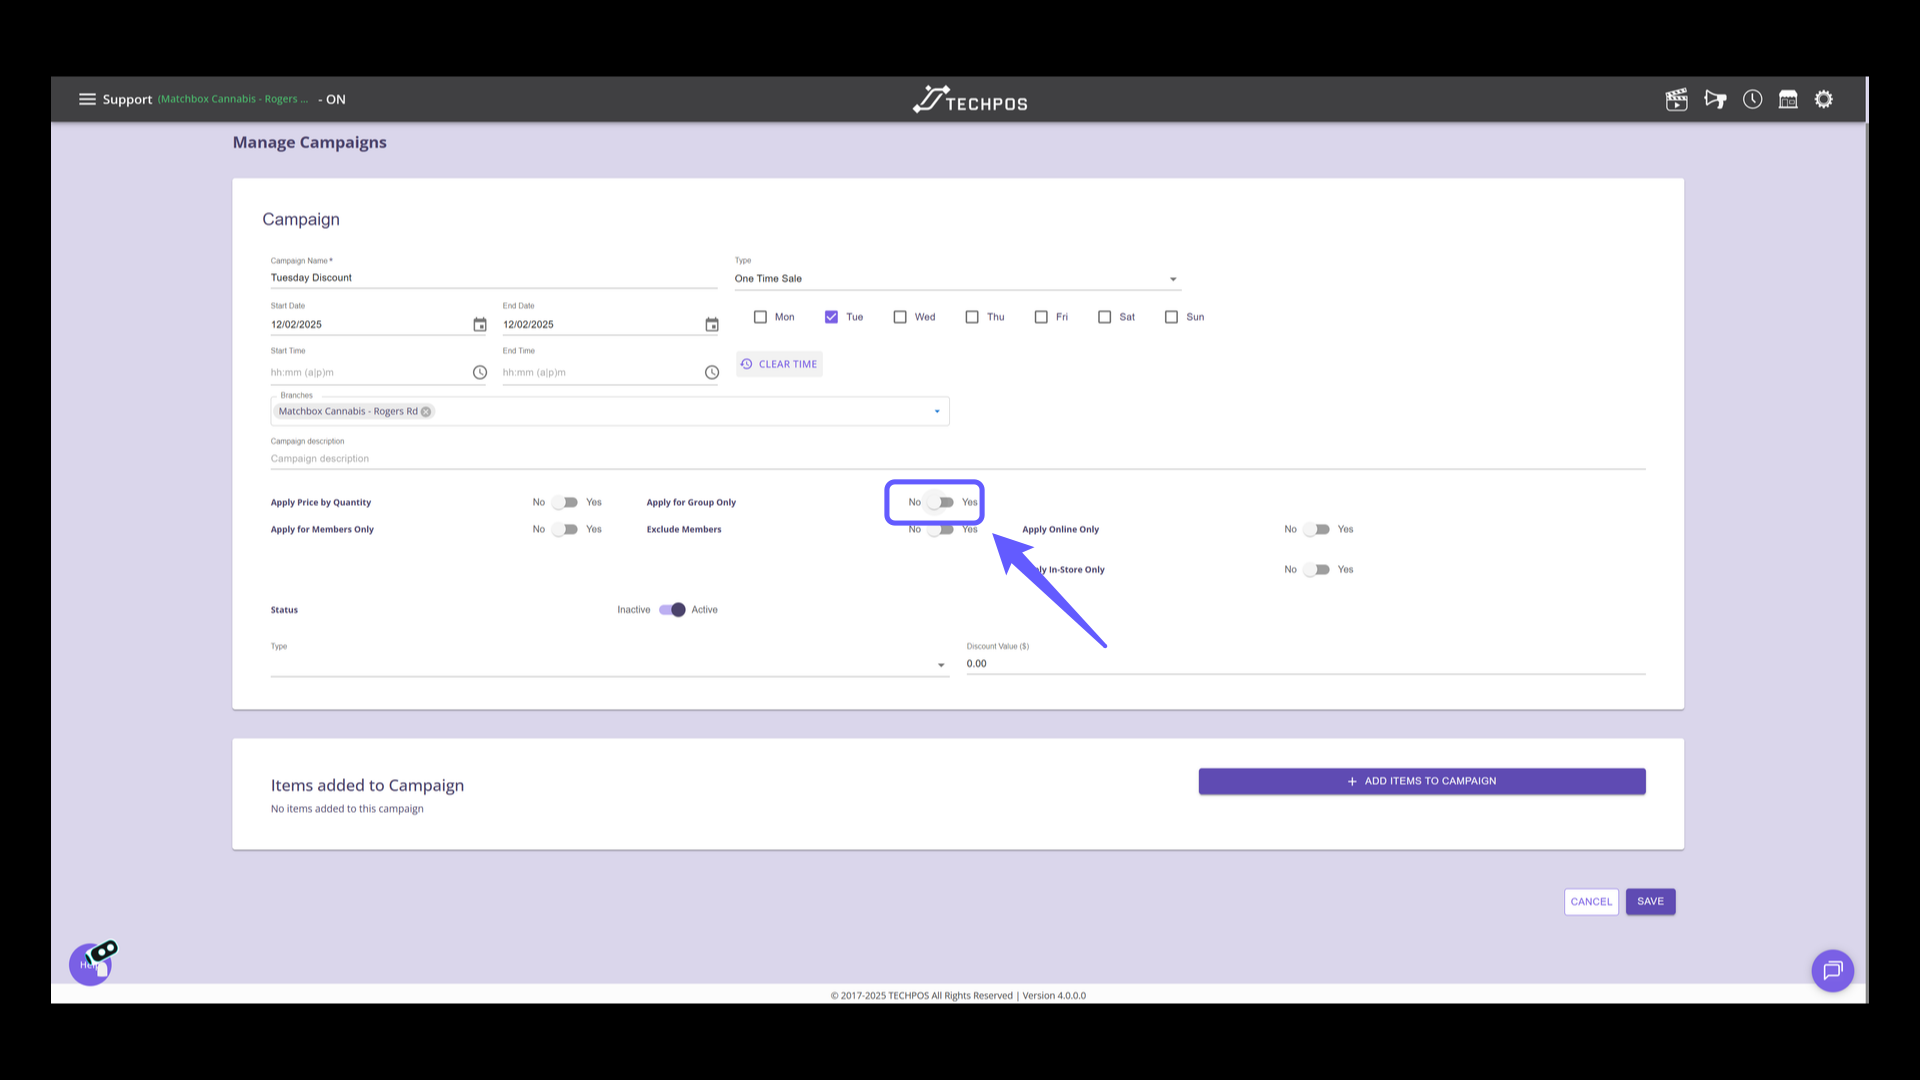This screenshot has width=1920, height=1080.
Task: Remove Matchbox Cannabis branch chip with its X
Action: tap(426, 411)
